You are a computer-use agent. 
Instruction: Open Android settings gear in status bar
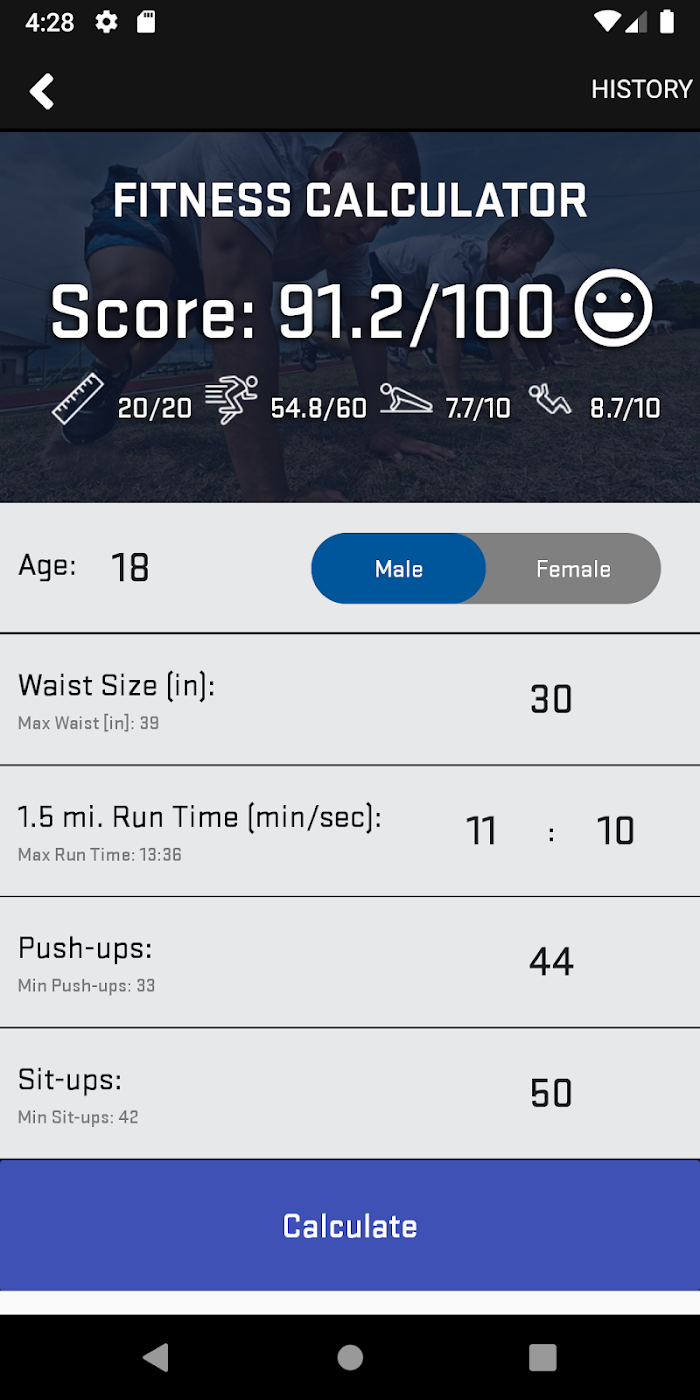pos(106,22)
